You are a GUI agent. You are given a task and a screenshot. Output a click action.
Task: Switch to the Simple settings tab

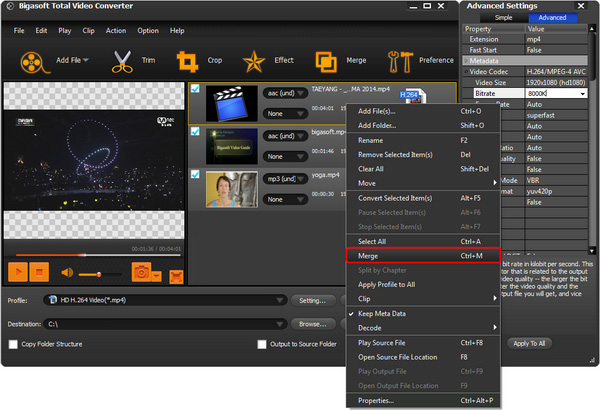[x=504, y=18]
